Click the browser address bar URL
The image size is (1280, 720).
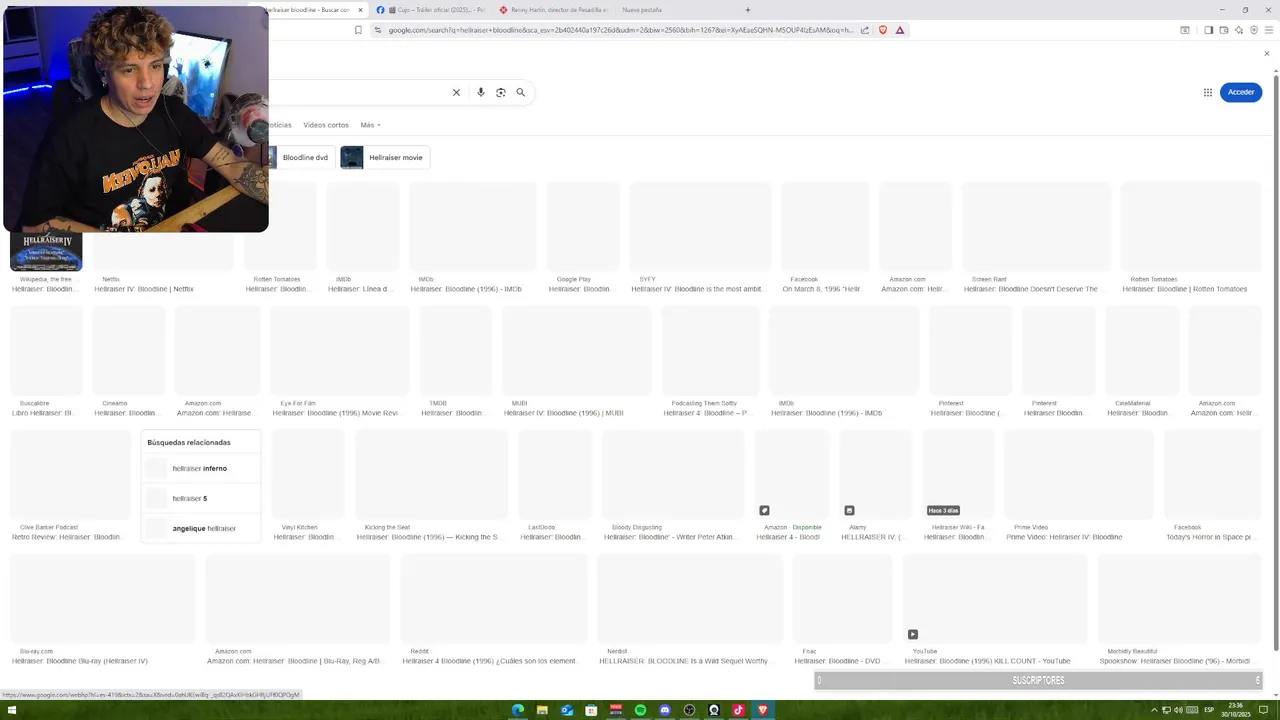click(x=620, y=30)
